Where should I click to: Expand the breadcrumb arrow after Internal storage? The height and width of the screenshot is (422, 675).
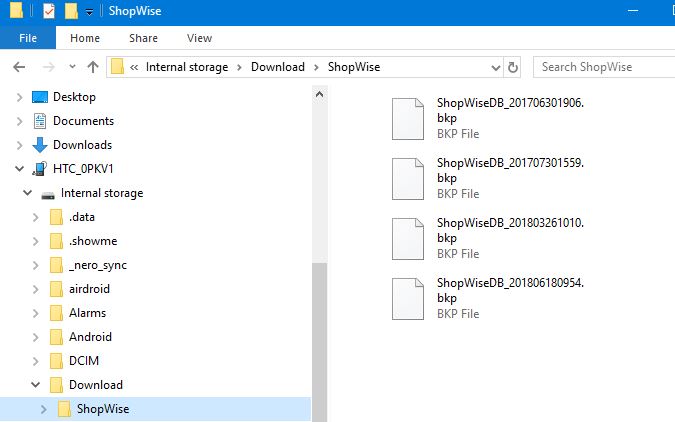point(239,67)
